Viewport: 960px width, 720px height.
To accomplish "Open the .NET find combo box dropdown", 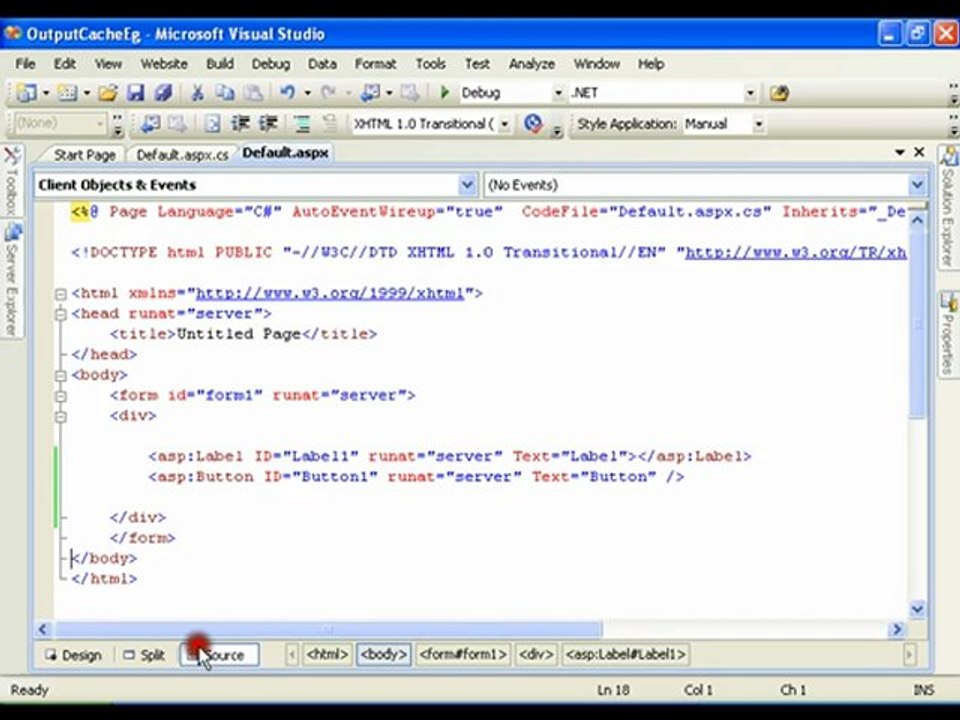I will click(750, 93).
